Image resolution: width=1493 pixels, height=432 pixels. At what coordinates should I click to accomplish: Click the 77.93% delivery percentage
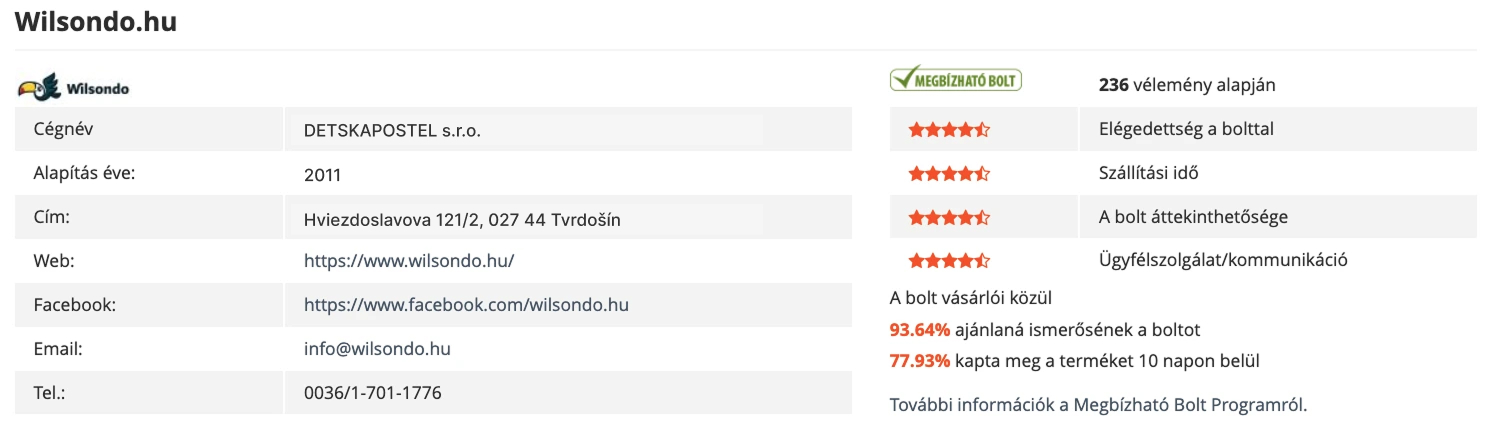[919, 360]
